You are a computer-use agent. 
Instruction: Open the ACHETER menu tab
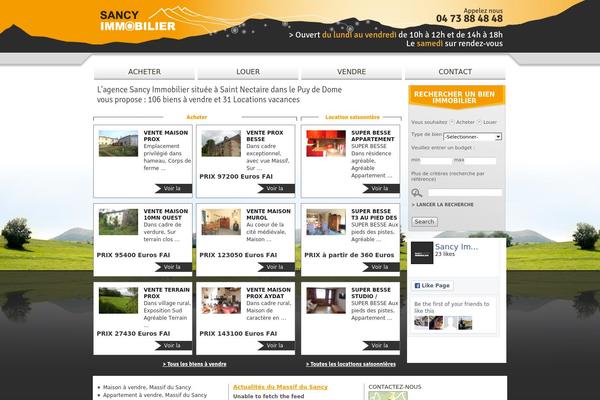[144, 72]
